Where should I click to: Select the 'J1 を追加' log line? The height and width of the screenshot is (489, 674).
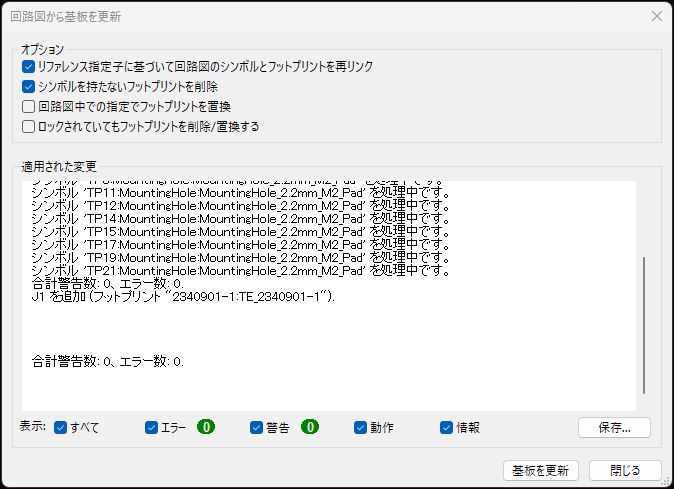(184, 297)
